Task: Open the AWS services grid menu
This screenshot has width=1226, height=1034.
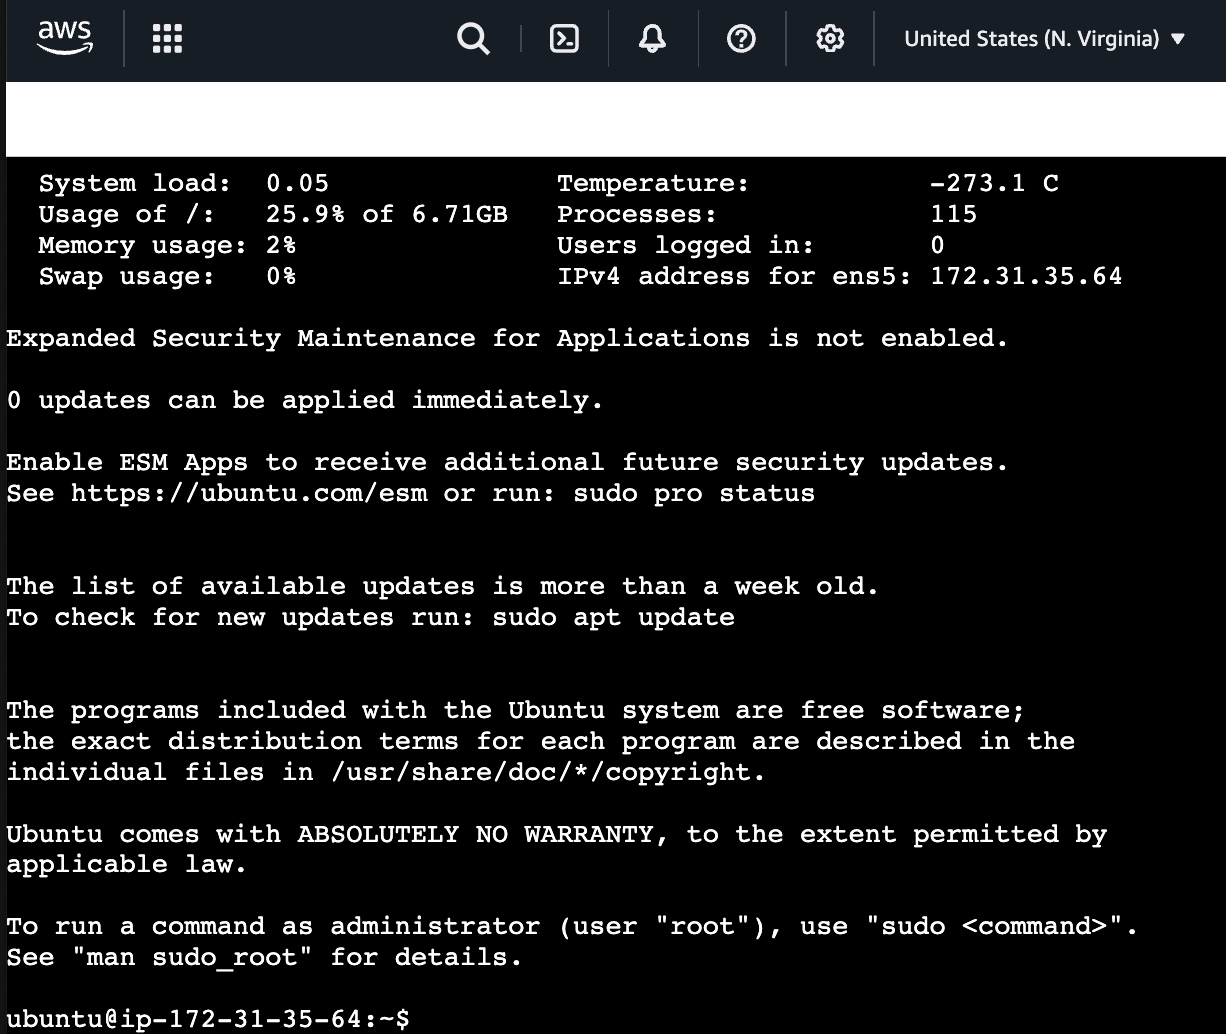Action: 167,39
